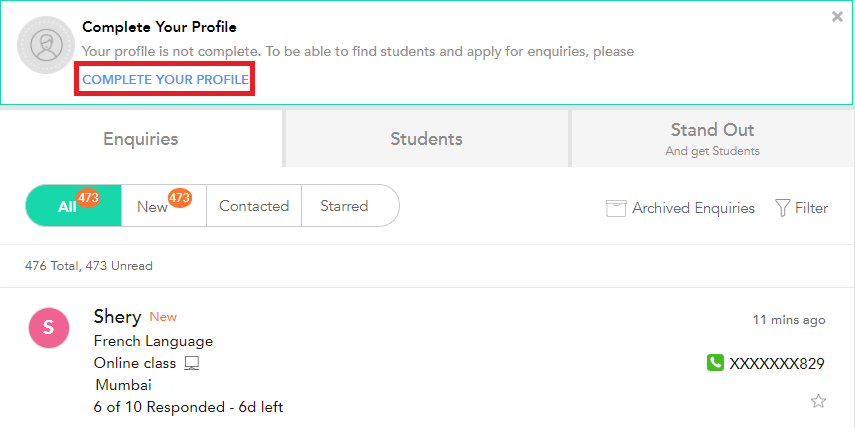The image size is (855, 428).
Task: Click the online class monitor icon
Action: pyautogui.click(x=192, y=363)
